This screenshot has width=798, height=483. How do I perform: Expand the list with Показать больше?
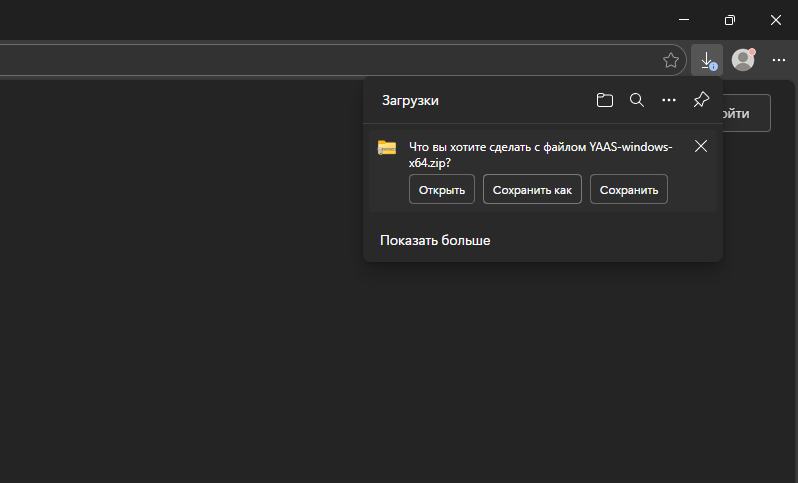pos(435,240)
